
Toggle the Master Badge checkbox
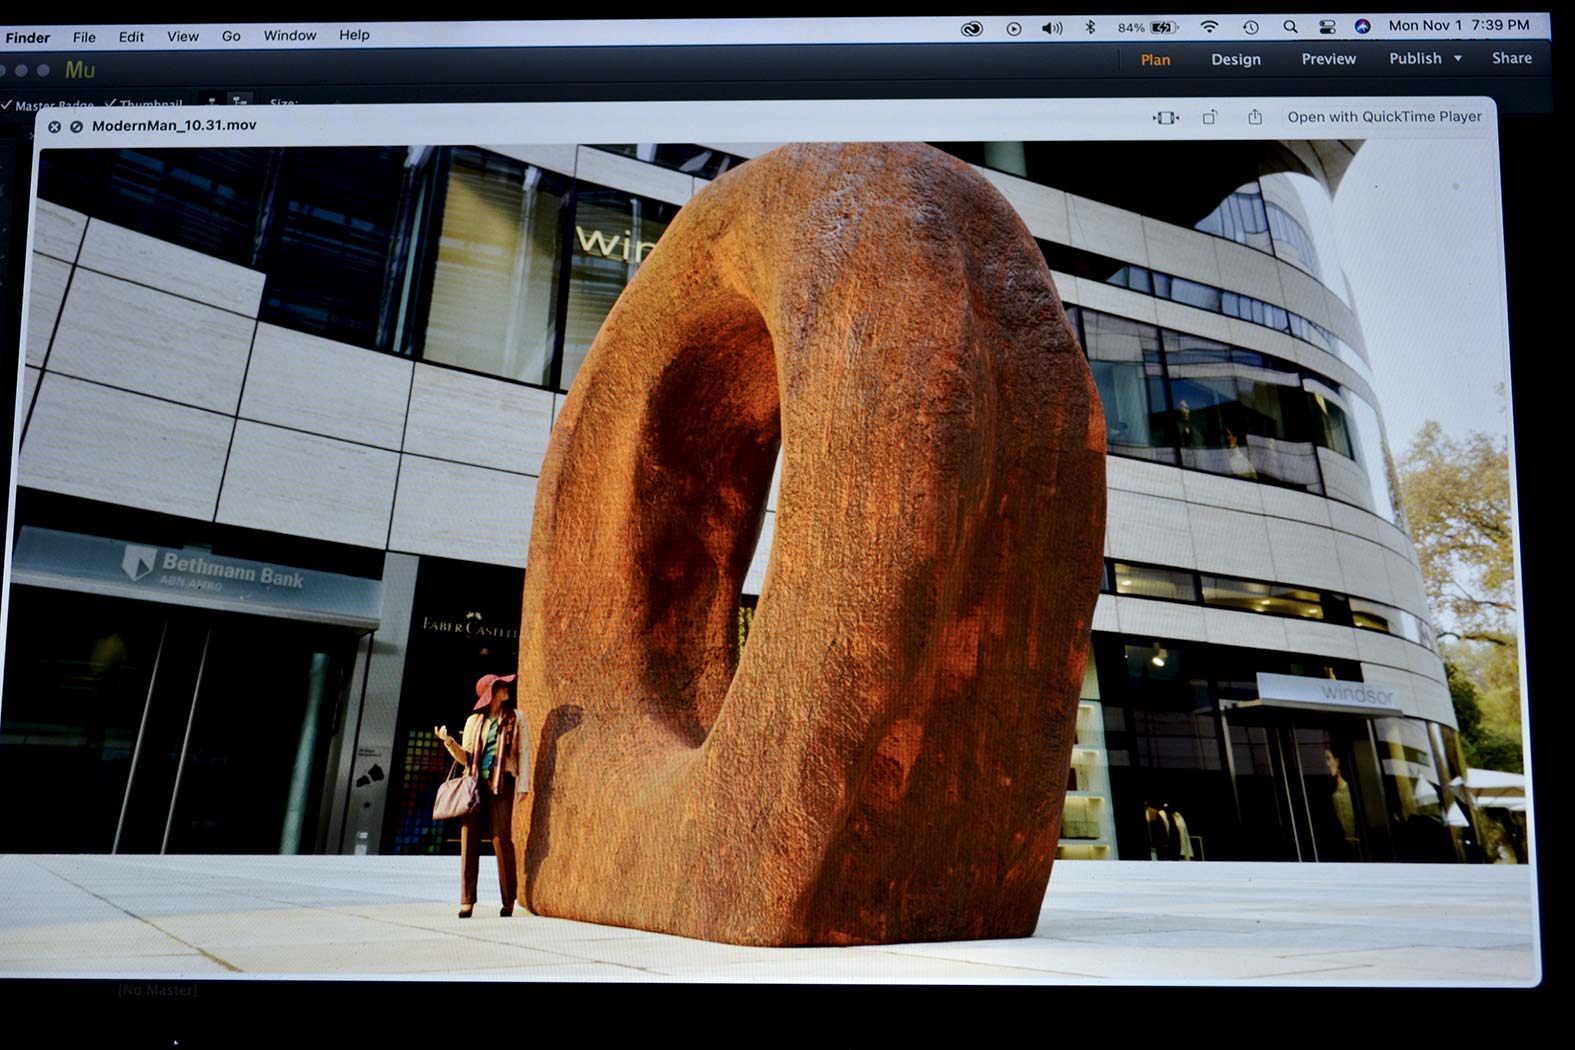tap(8, 104)
